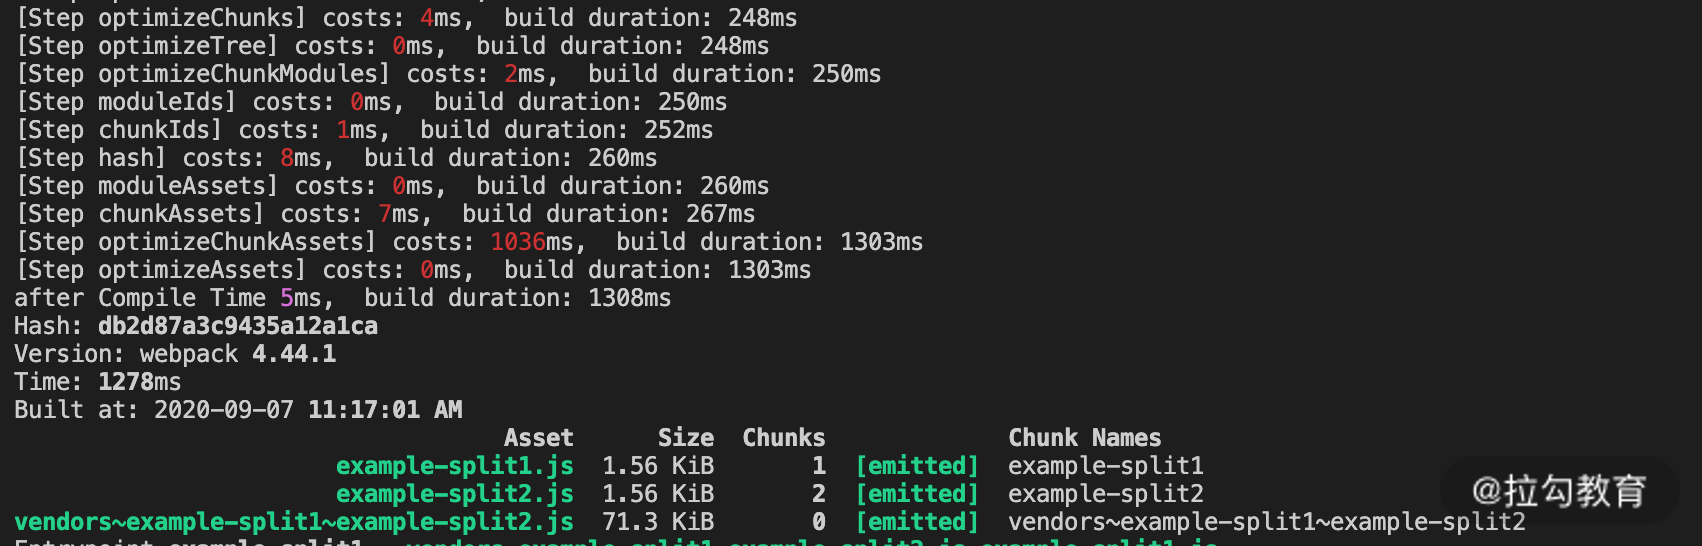Click the Built at timestamp 11:17:01 AM
Screen dimensions: 1702x546
tap(385, 410)
